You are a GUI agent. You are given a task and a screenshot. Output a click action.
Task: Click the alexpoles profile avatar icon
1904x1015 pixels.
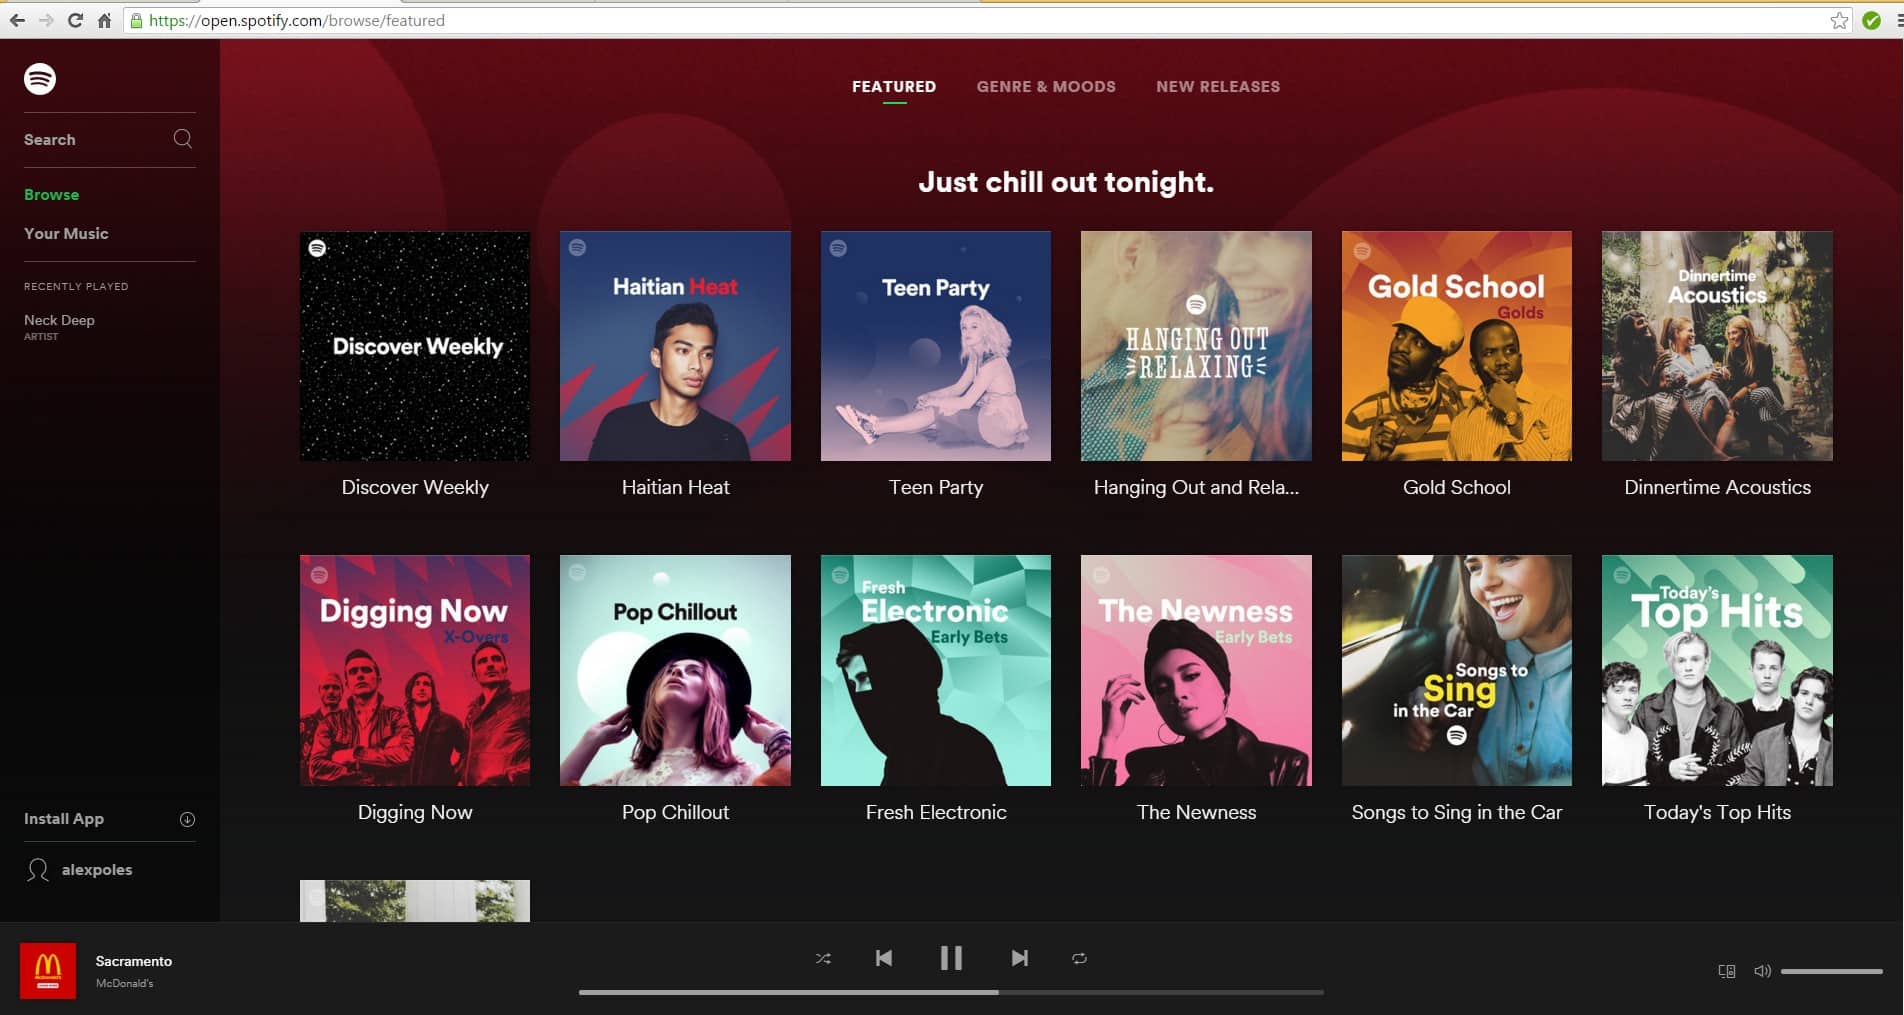(38, 869)
